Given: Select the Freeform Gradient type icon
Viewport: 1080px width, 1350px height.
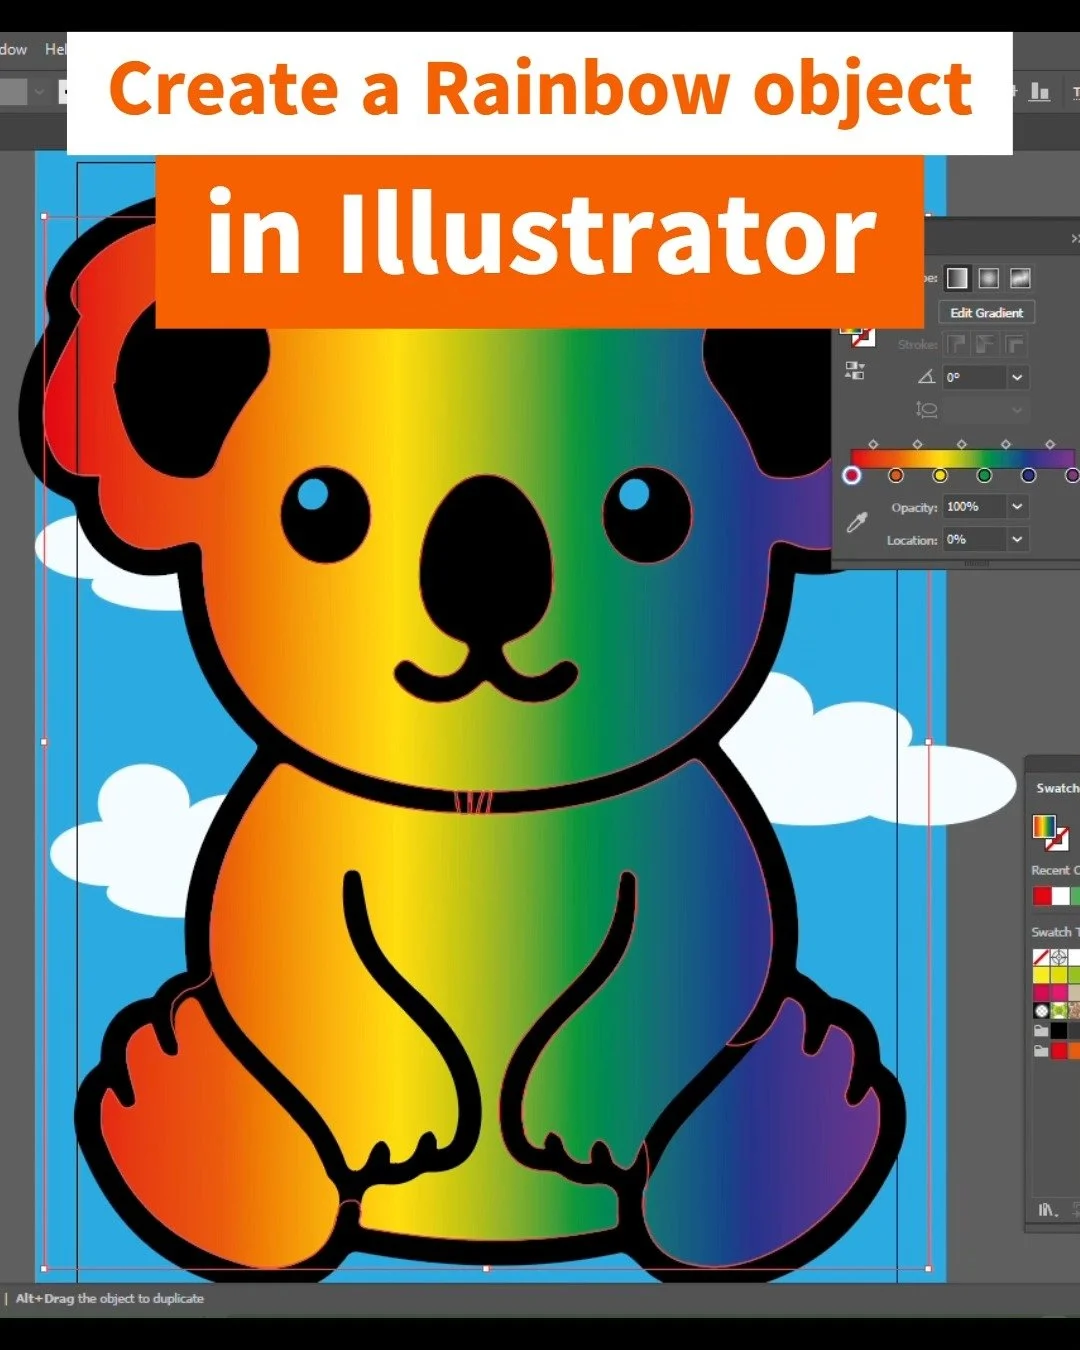Looking at the screenshot, I should [1020, 278].
